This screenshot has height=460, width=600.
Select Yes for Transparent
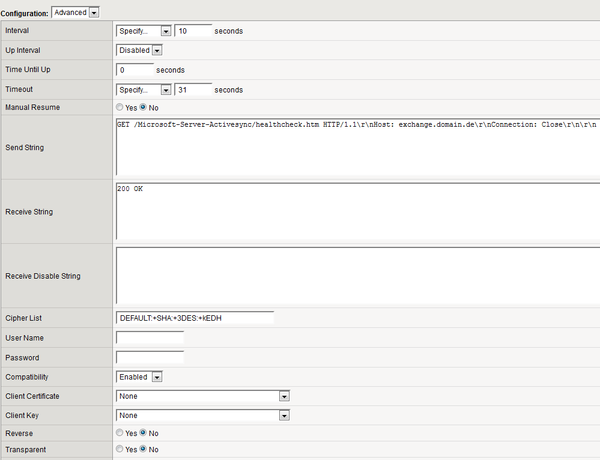coord(120,449)
